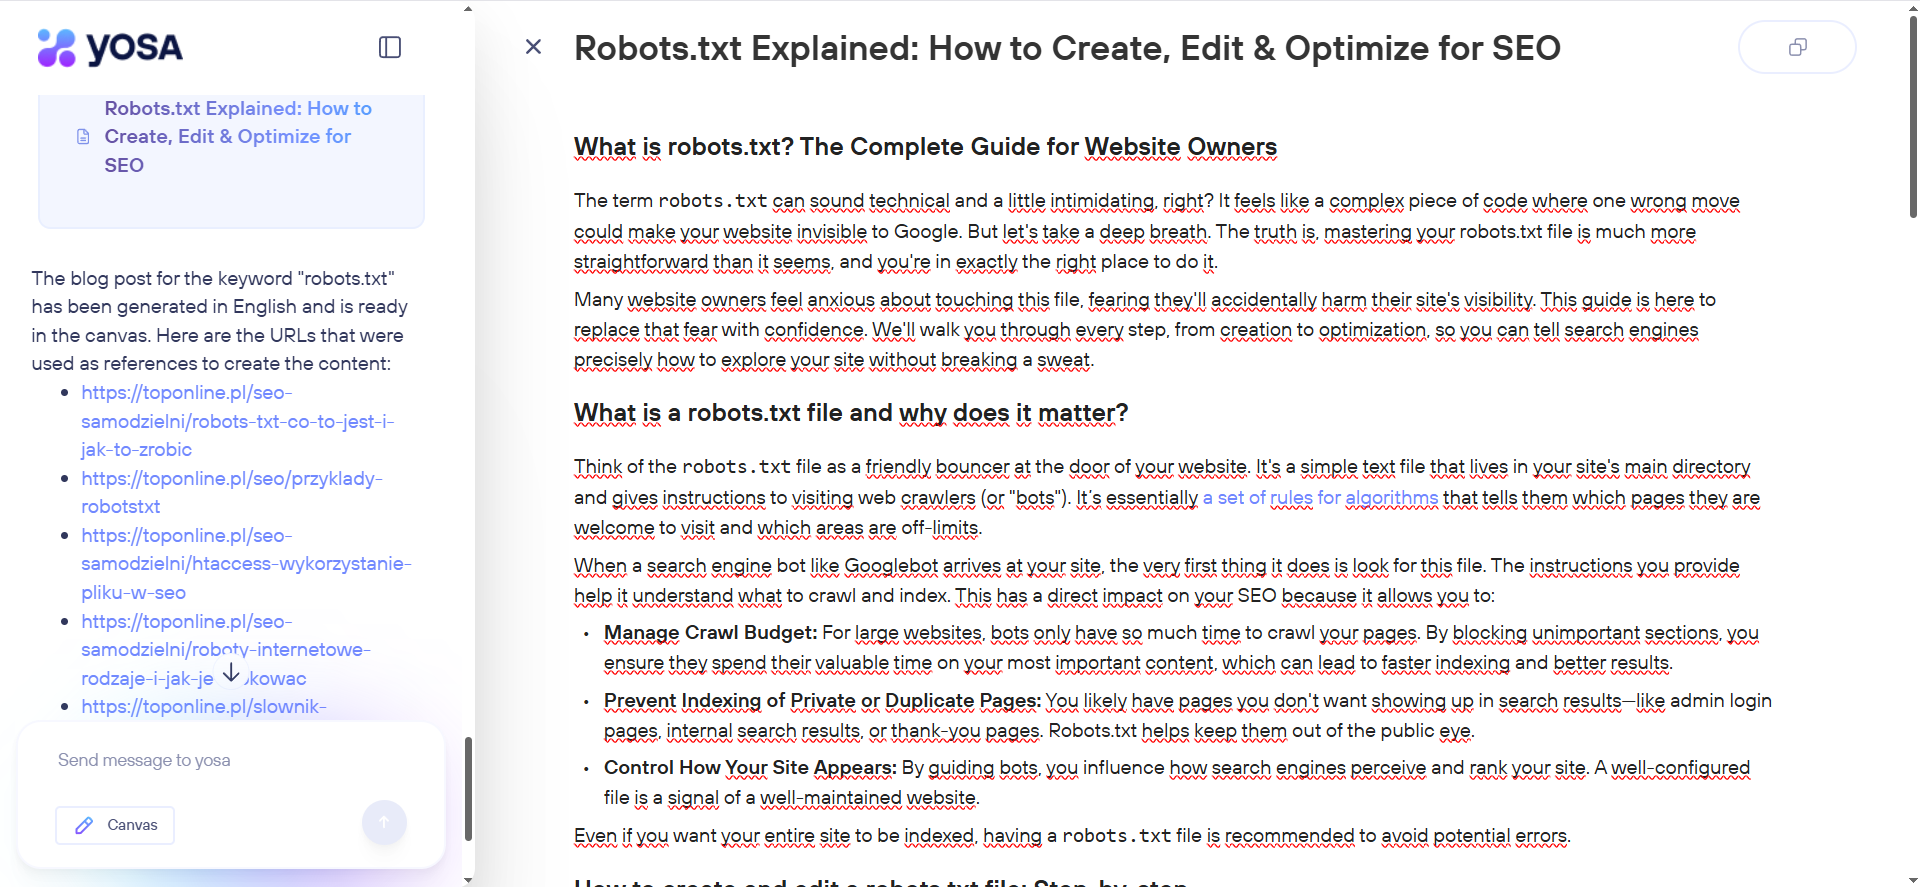This screenshot has height=887, width=1920.
Task: Close the canvas with the X icon
Action: click(533, 47)
